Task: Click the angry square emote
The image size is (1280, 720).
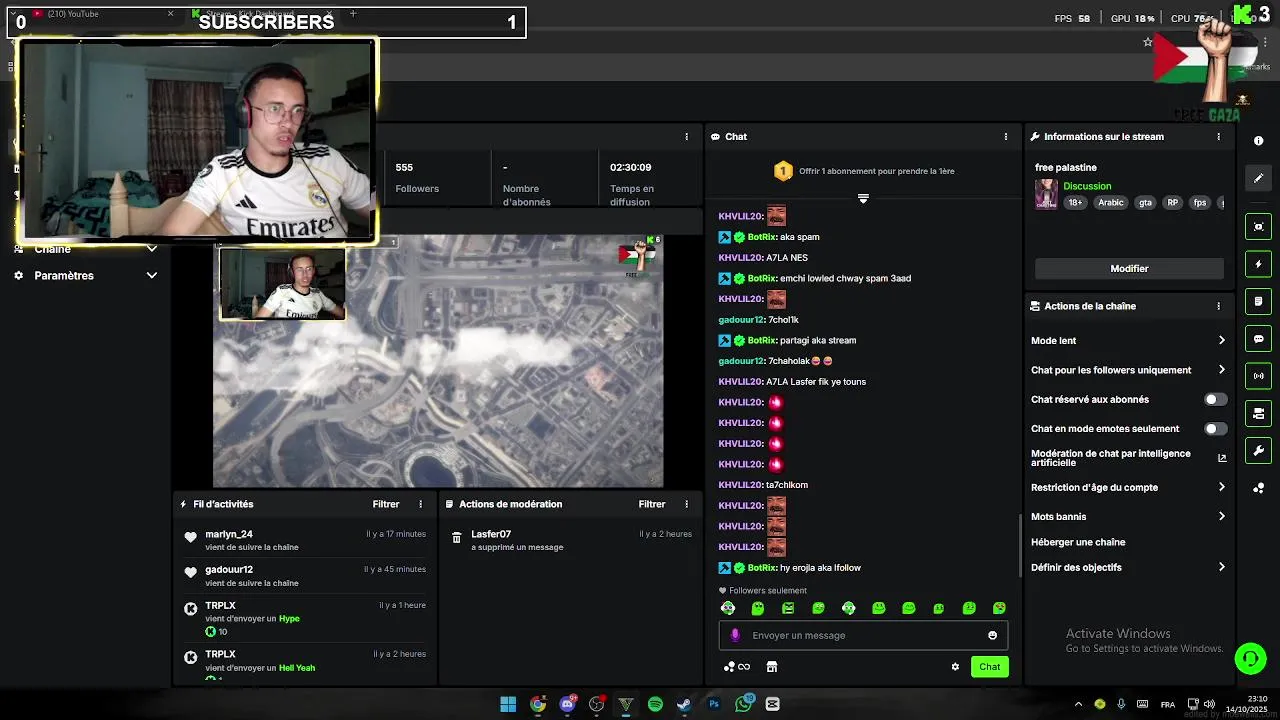Action: click(x=788, y=608)
